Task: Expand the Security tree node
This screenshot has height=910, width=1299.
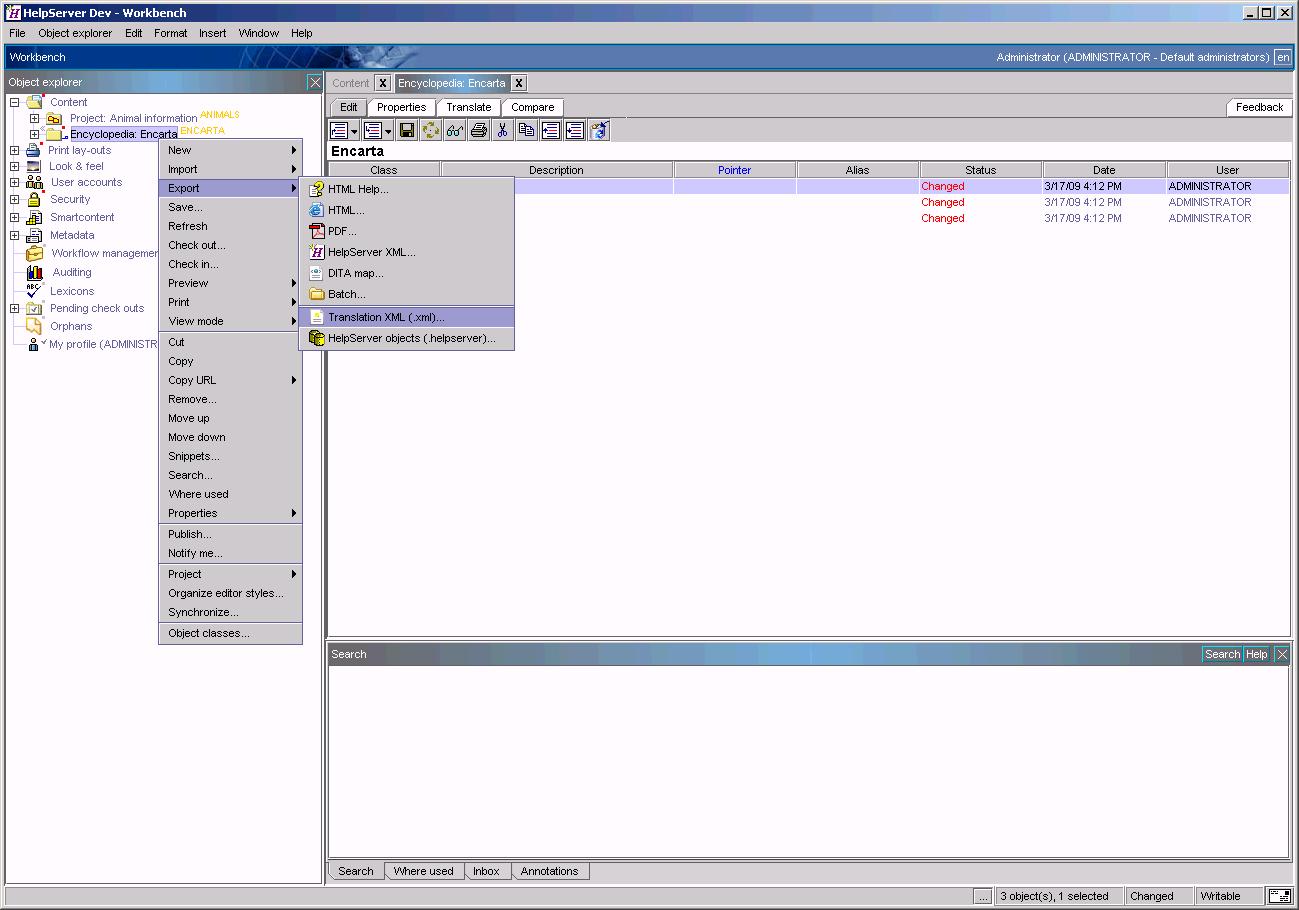Action: tap(15, 199)
